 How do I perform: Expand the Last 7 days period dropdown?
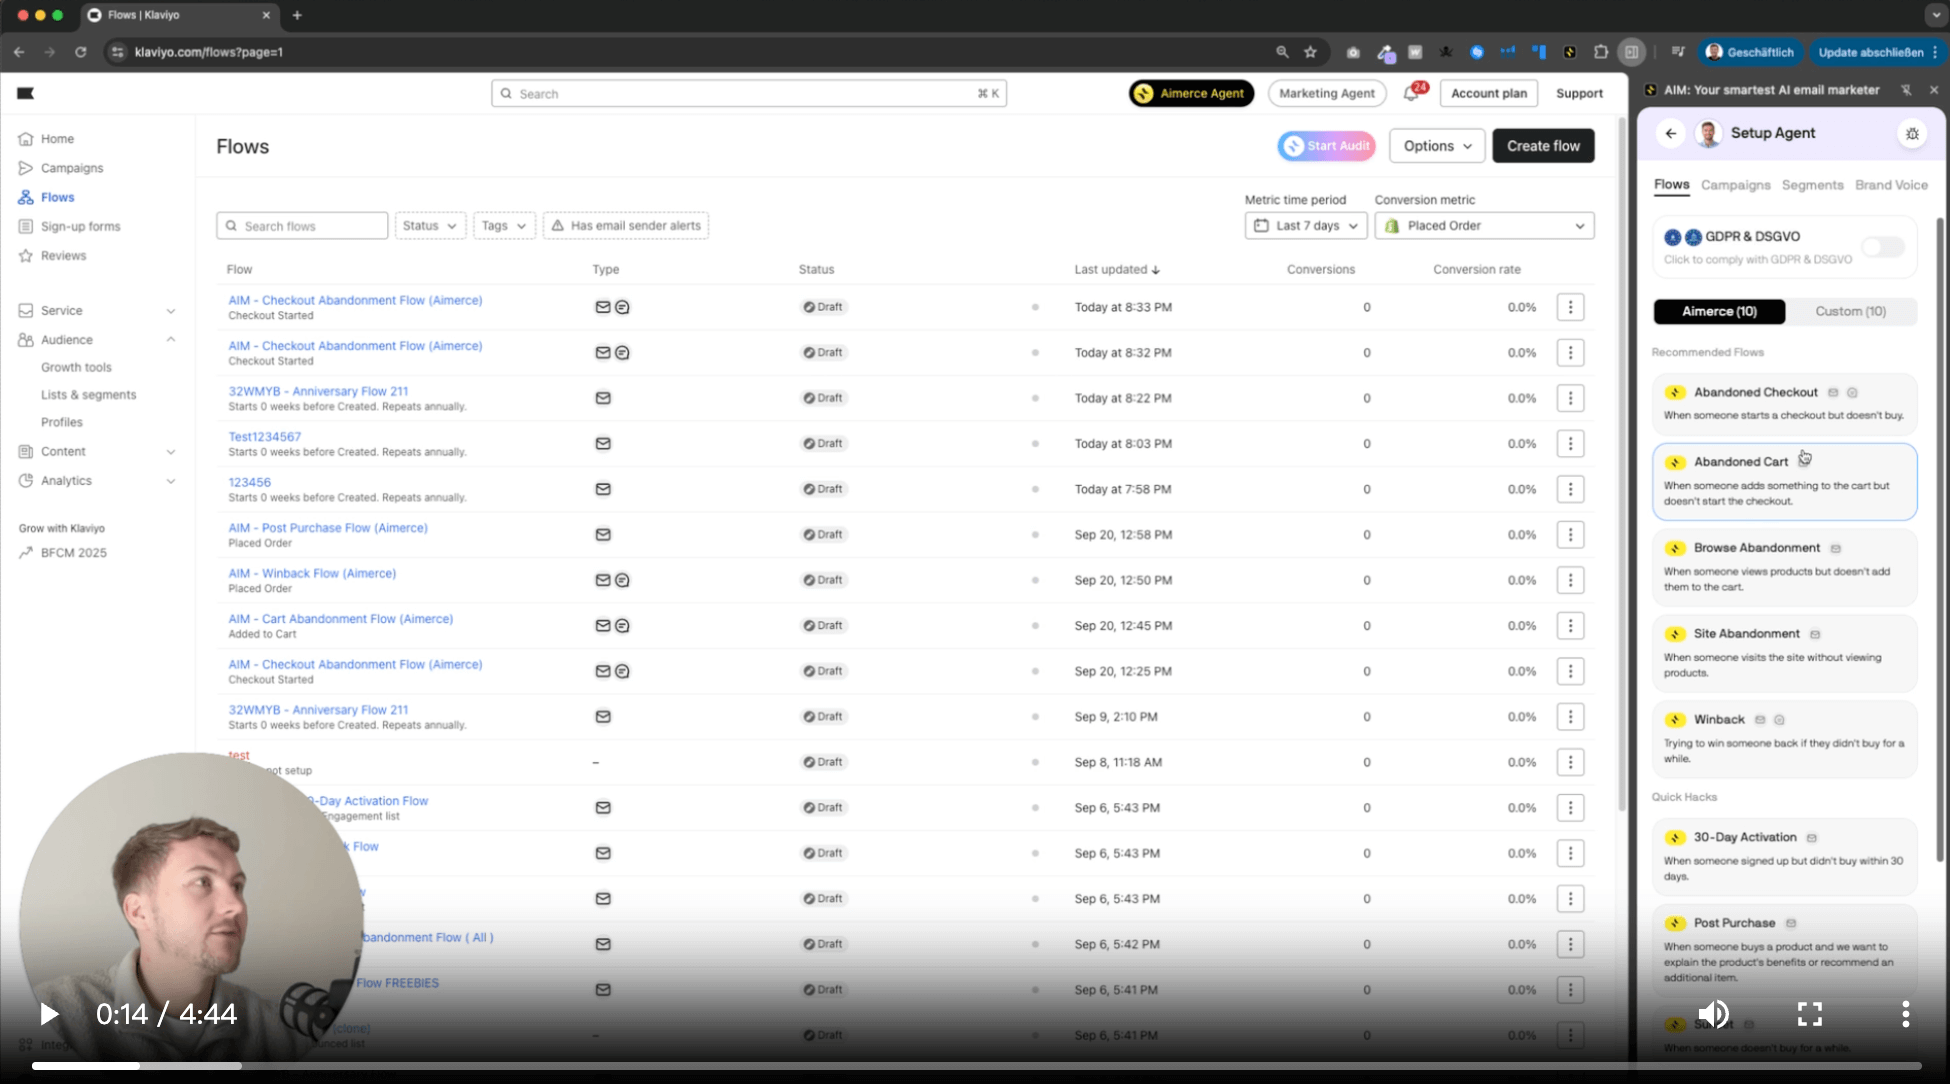tap(1306, 226)
